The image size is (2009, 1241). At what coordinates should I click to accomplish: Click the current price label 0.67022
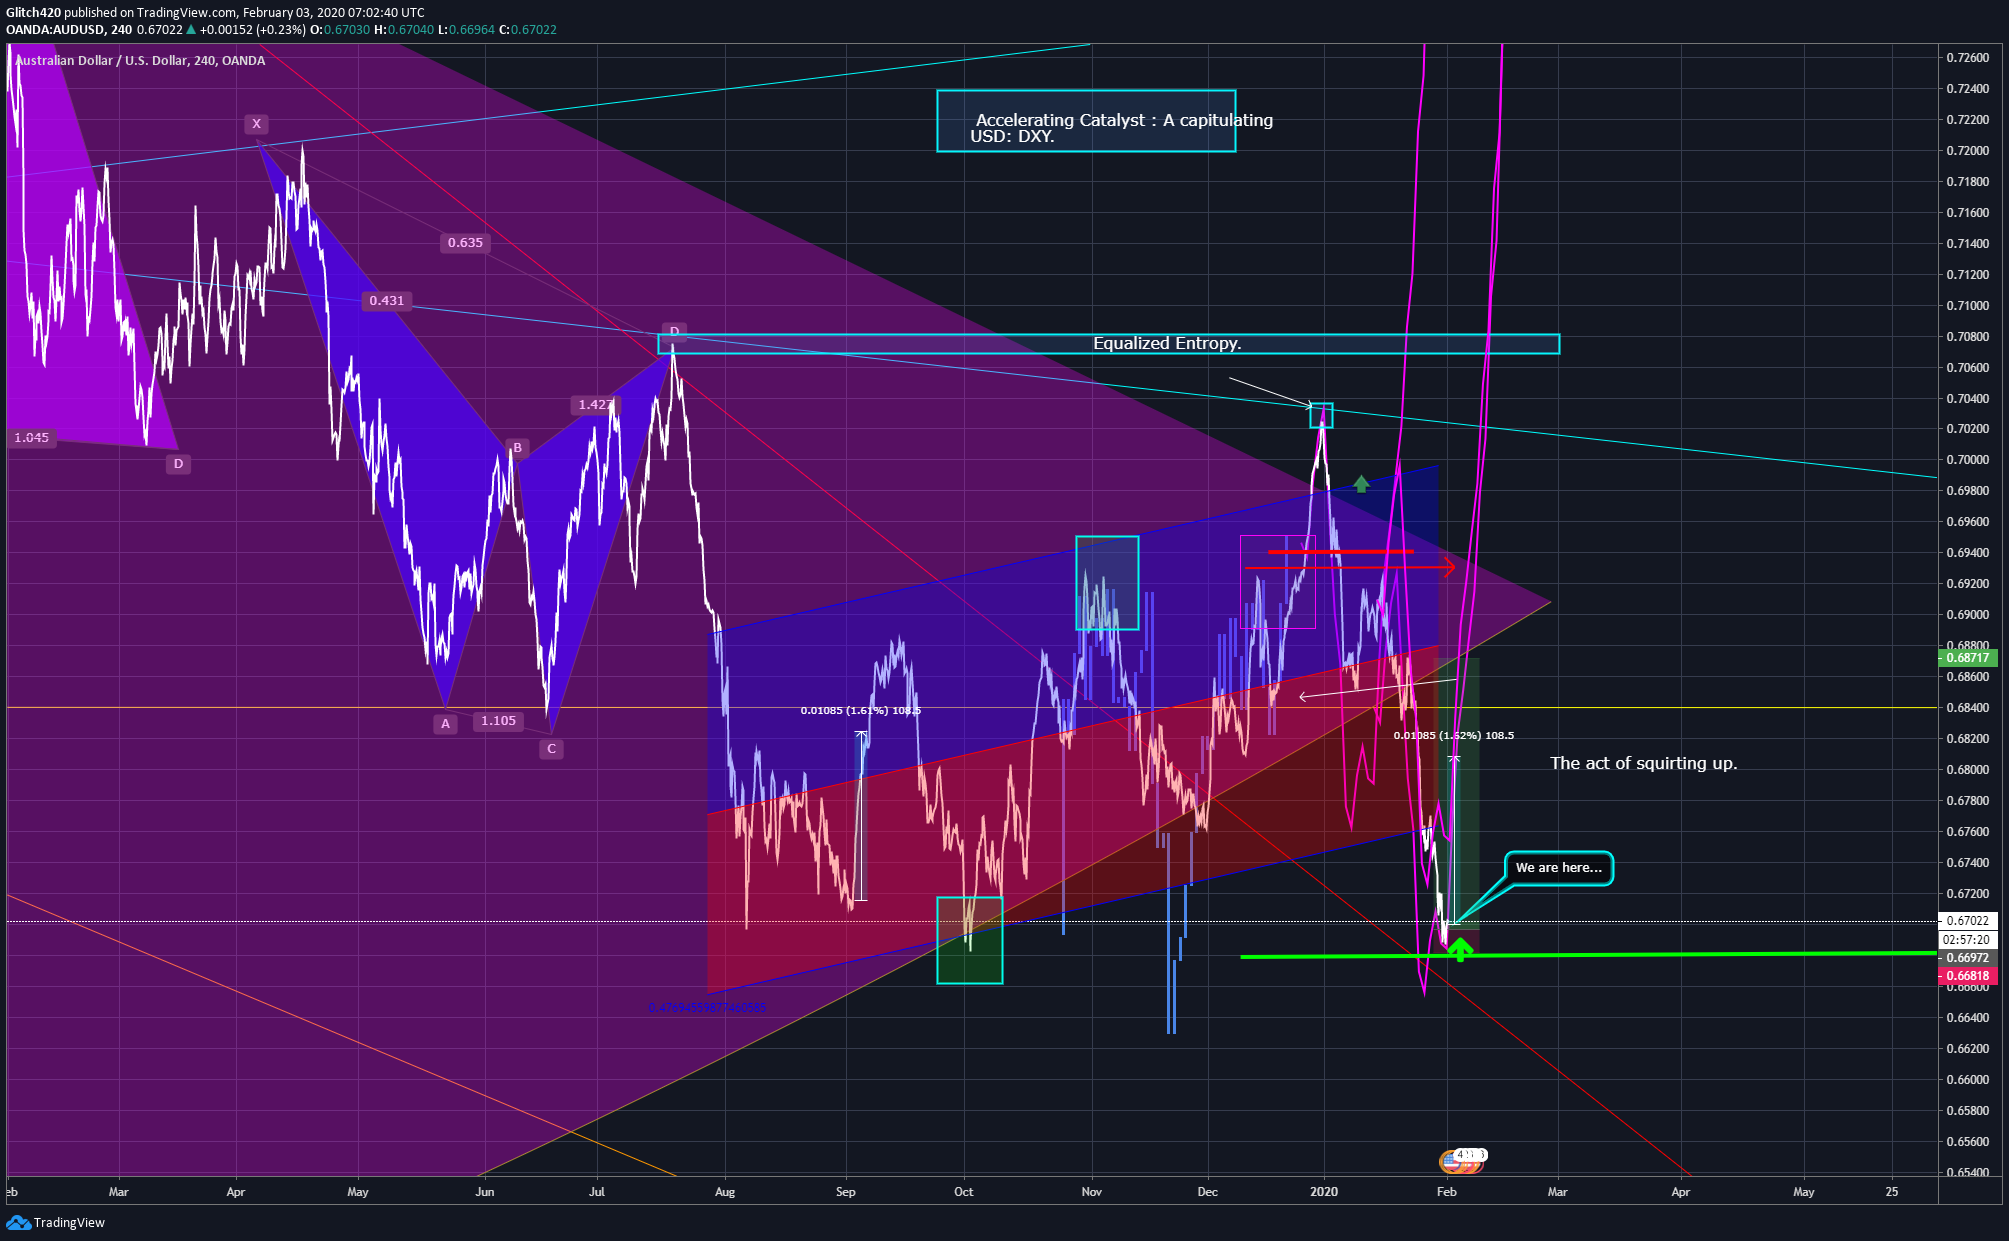(1967, 921)
